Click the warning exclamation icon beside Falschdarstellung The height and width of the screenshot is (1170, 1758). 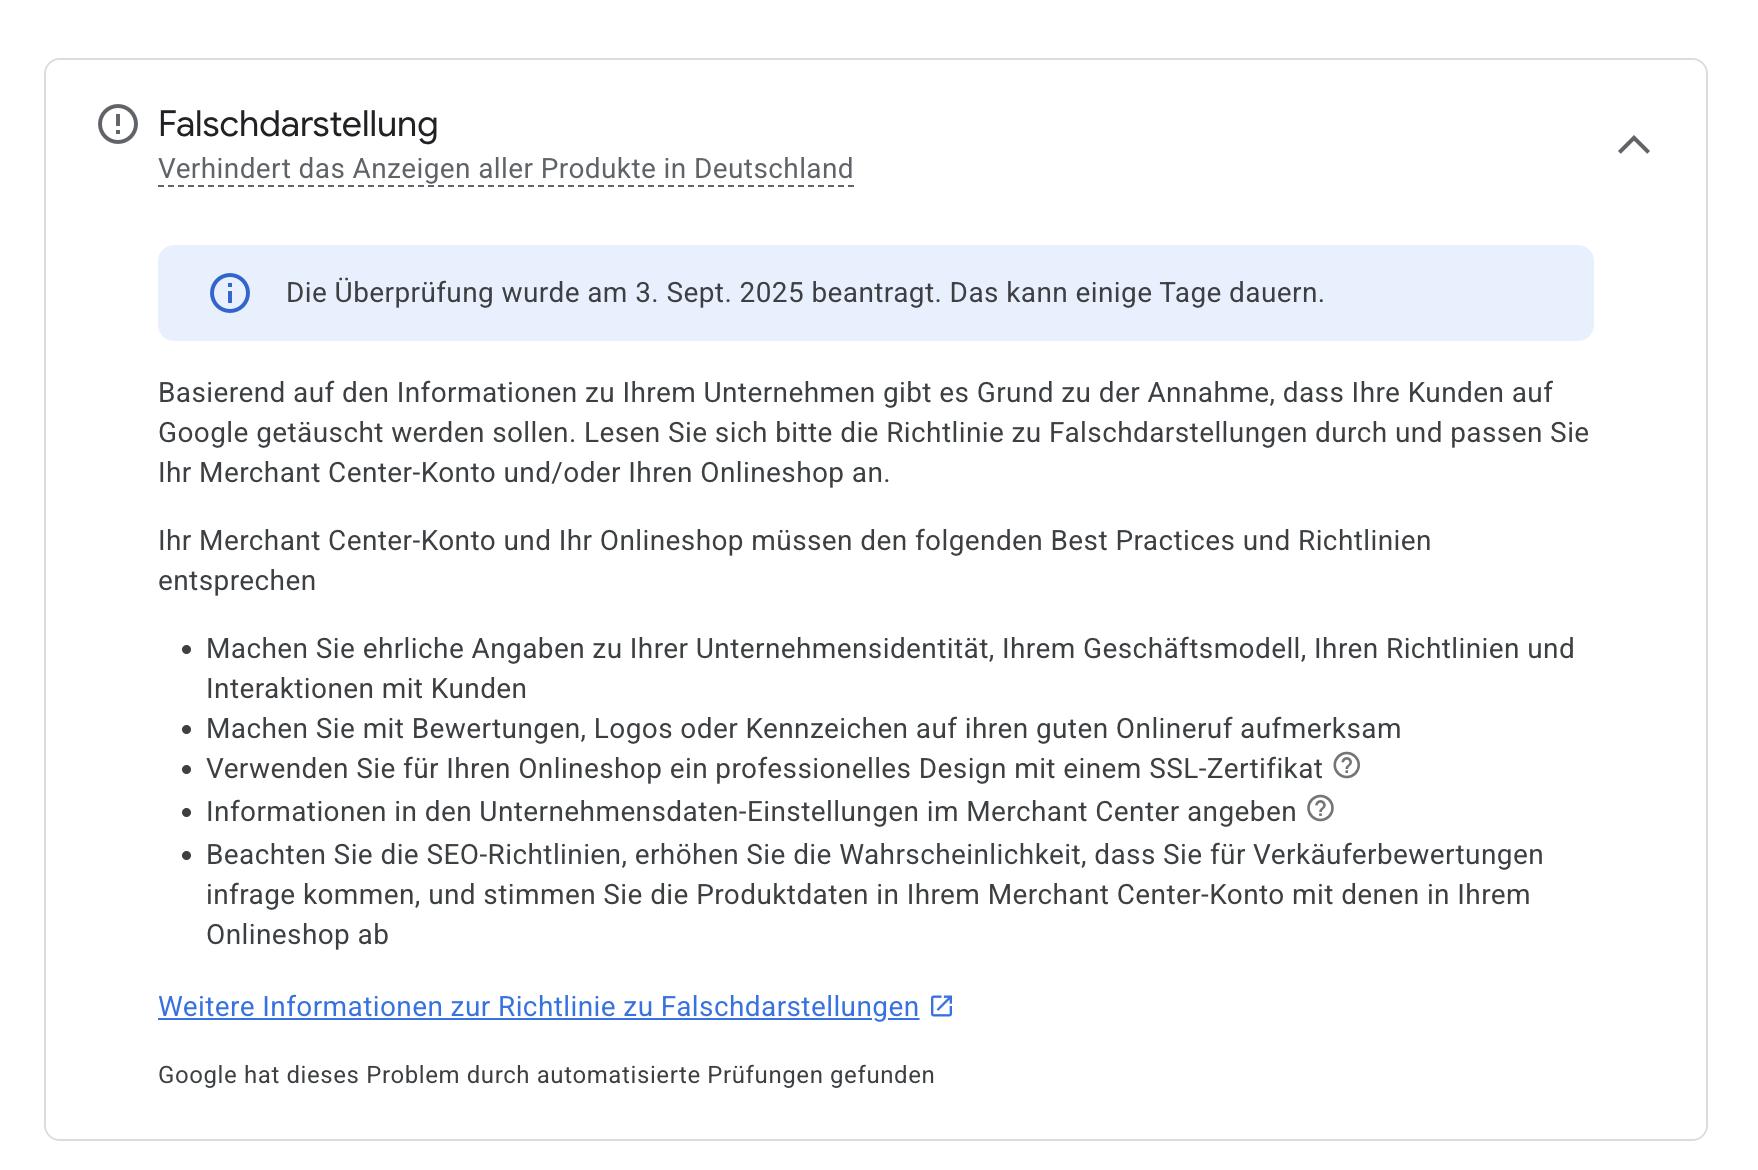[118, 125]
